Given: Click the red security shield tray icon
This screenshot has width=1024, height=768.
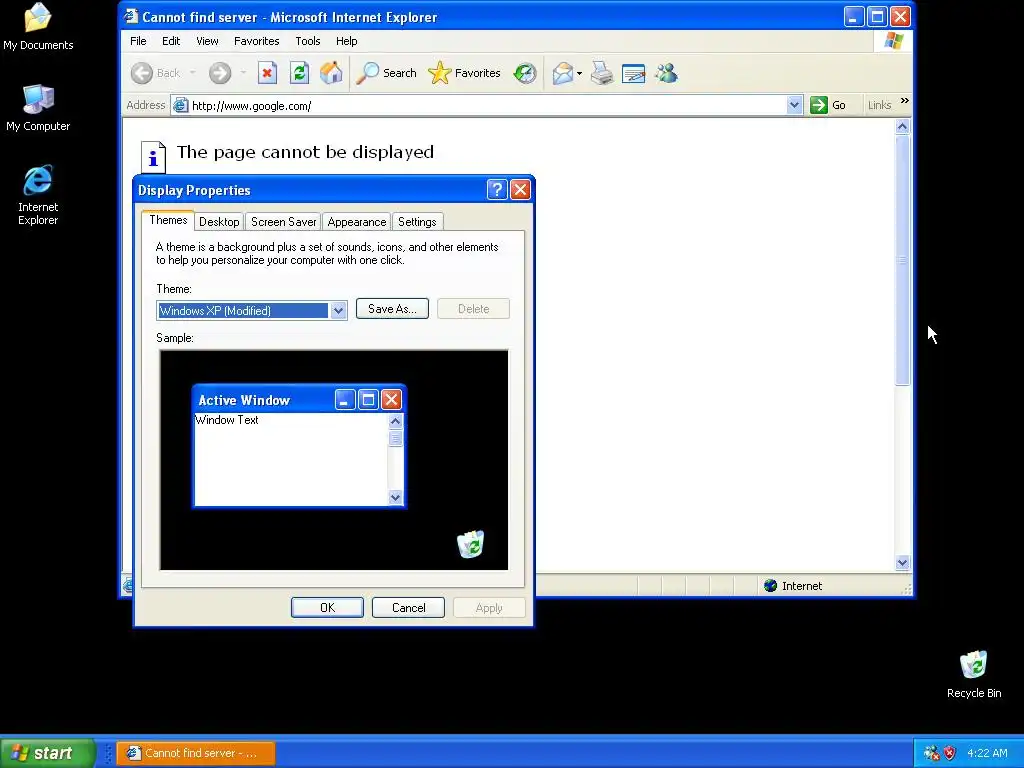Looking at the screenshot, I should click(x=950, y=753).
